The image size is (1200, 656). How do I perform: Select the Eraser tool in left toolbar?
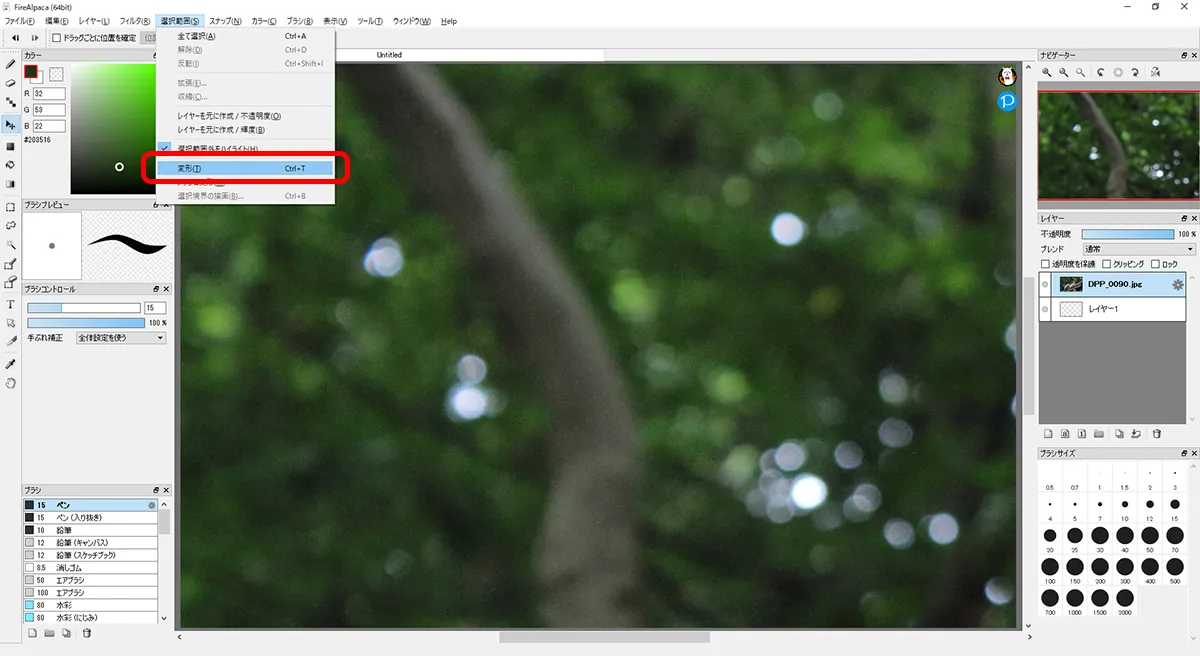[x=10, y=83]
